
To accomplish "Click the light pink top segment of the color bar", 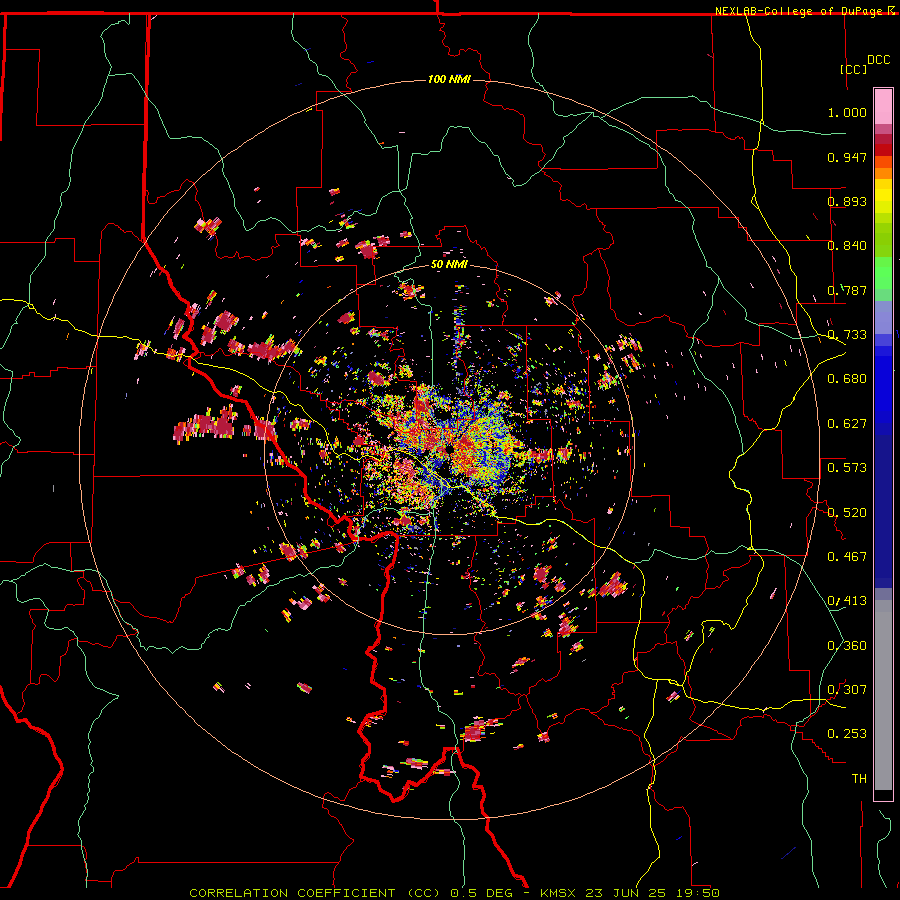I will (883, 107).
